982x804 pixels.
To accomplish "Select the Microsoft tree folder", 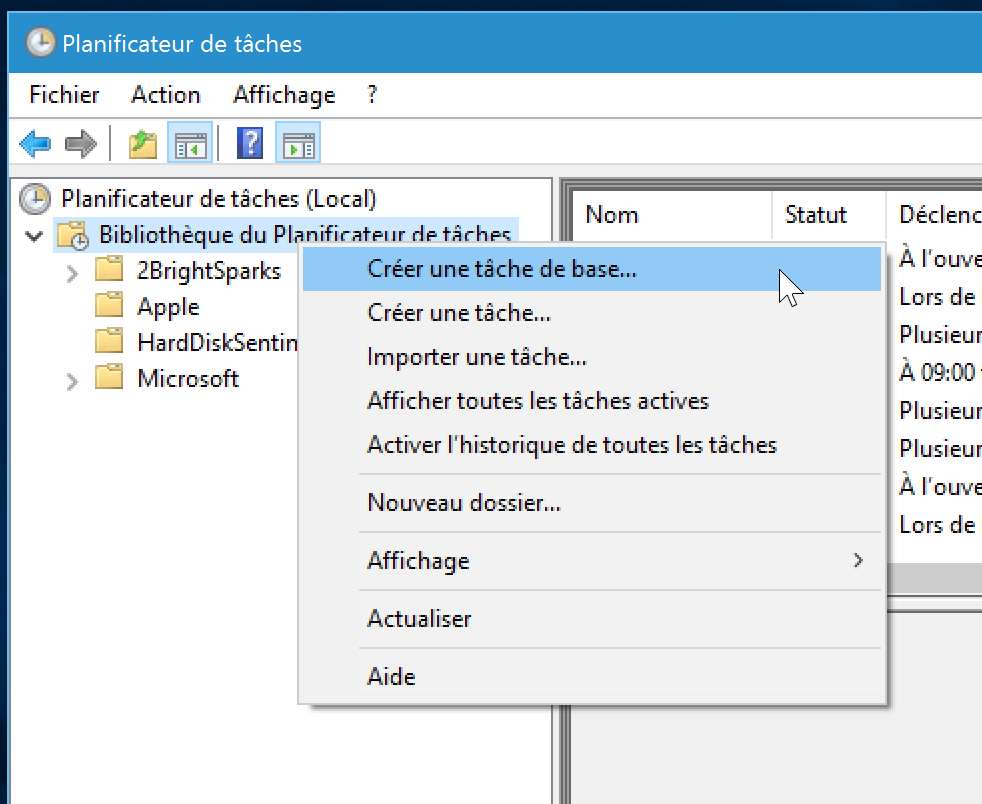I will pyautogui.click(x=188, y=378).
